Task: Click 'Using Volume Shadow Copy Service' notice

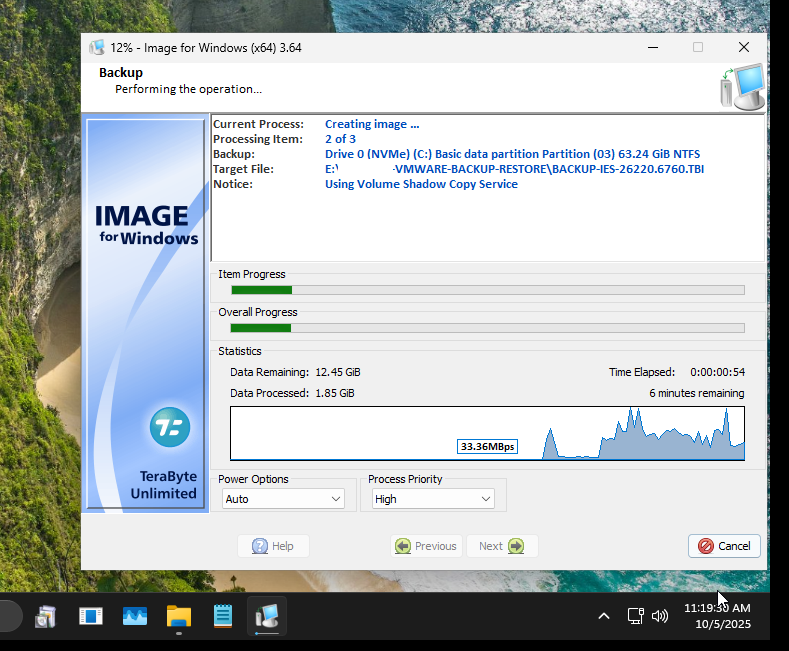Action: [x=421, y=184]
